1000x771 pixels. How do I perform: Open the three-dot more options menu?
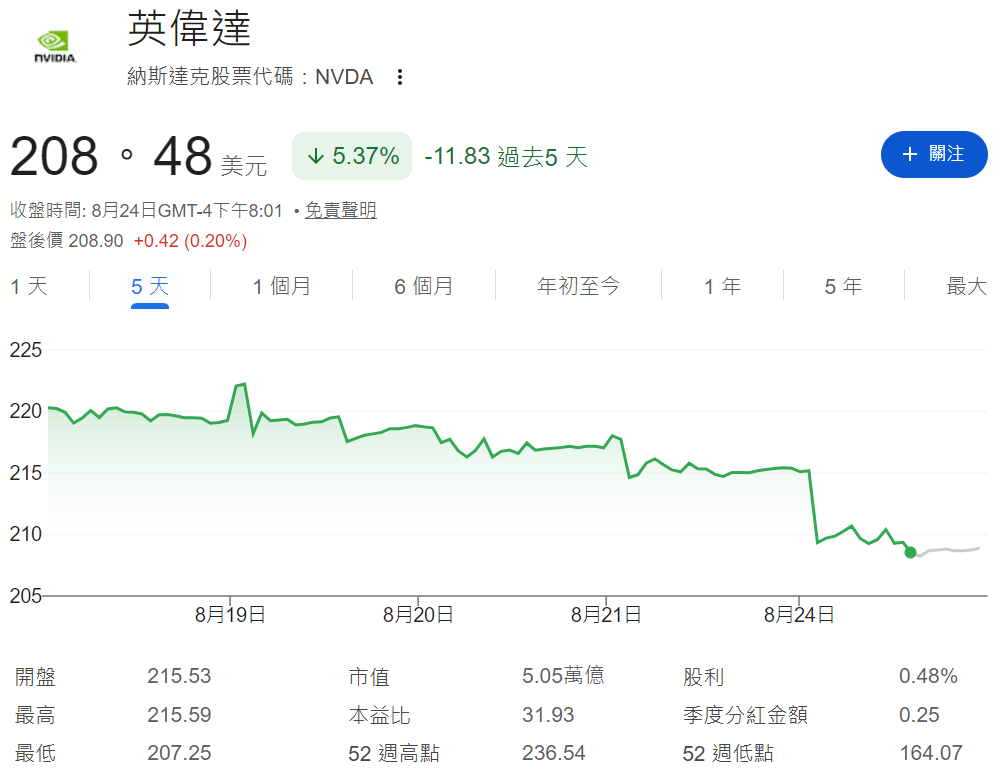pos(400,77)
